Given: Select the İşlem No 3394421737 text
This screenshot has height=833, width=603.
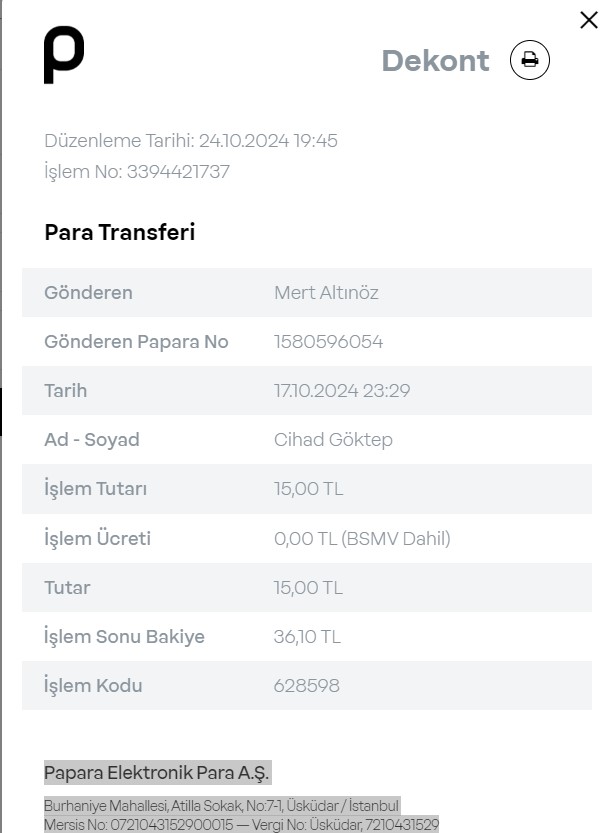Looking at the screenshot, I should click(137, 172).
